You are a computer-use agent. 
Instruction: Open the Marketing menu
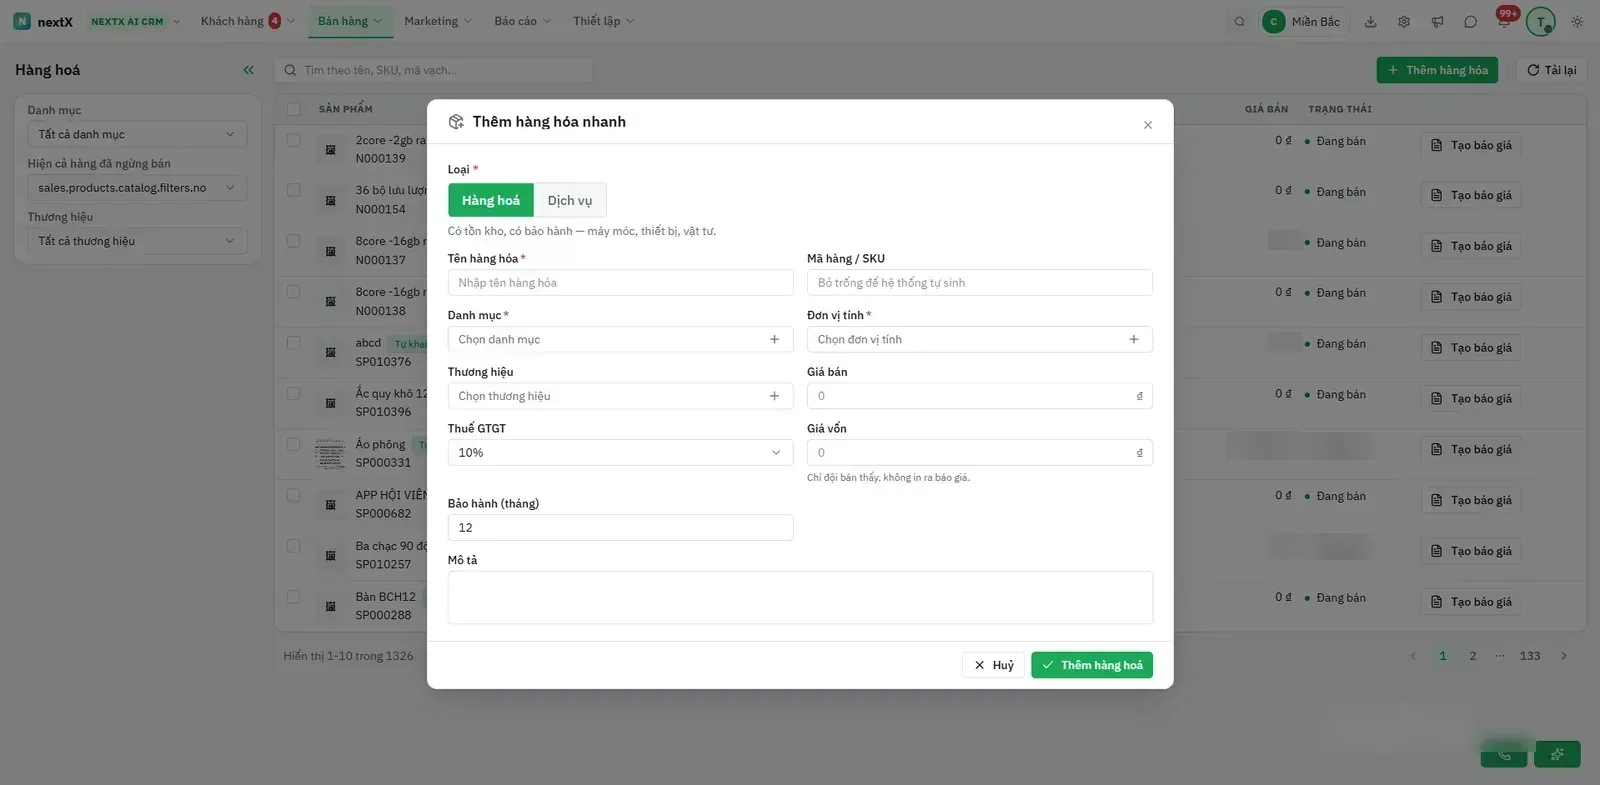point(438,21)
